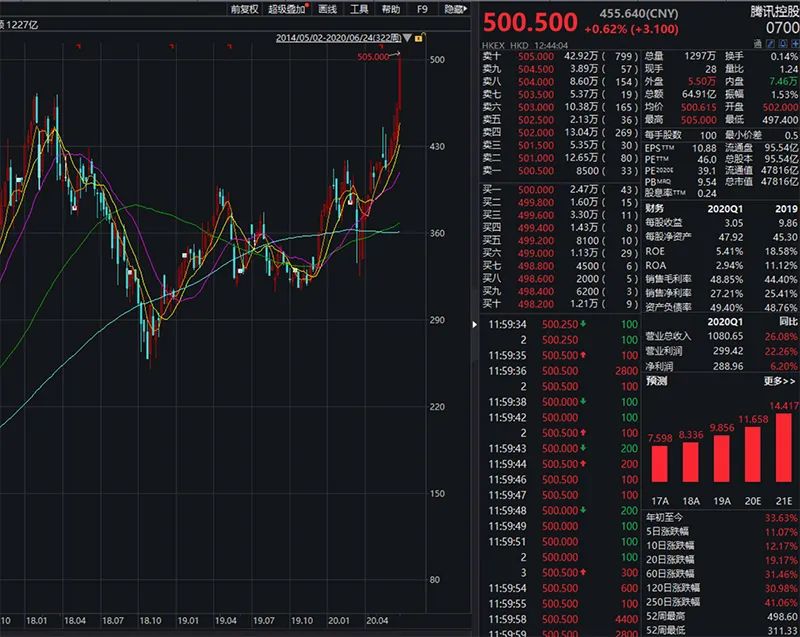Click the blue edit note icon under stock code
The image size is (800, 637).
(x=770, y=44)
